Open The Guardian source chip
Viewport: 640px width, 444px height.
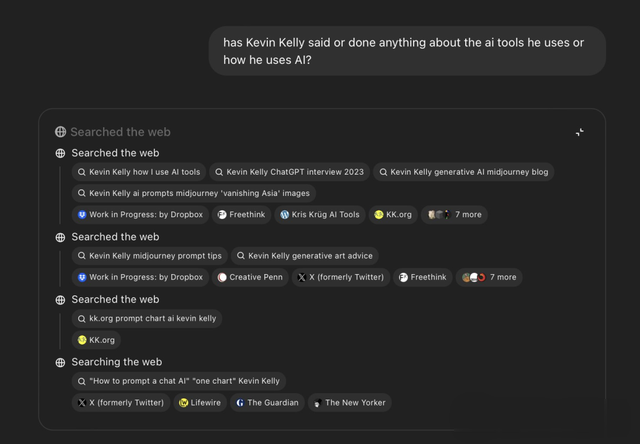tap(267, 403)
